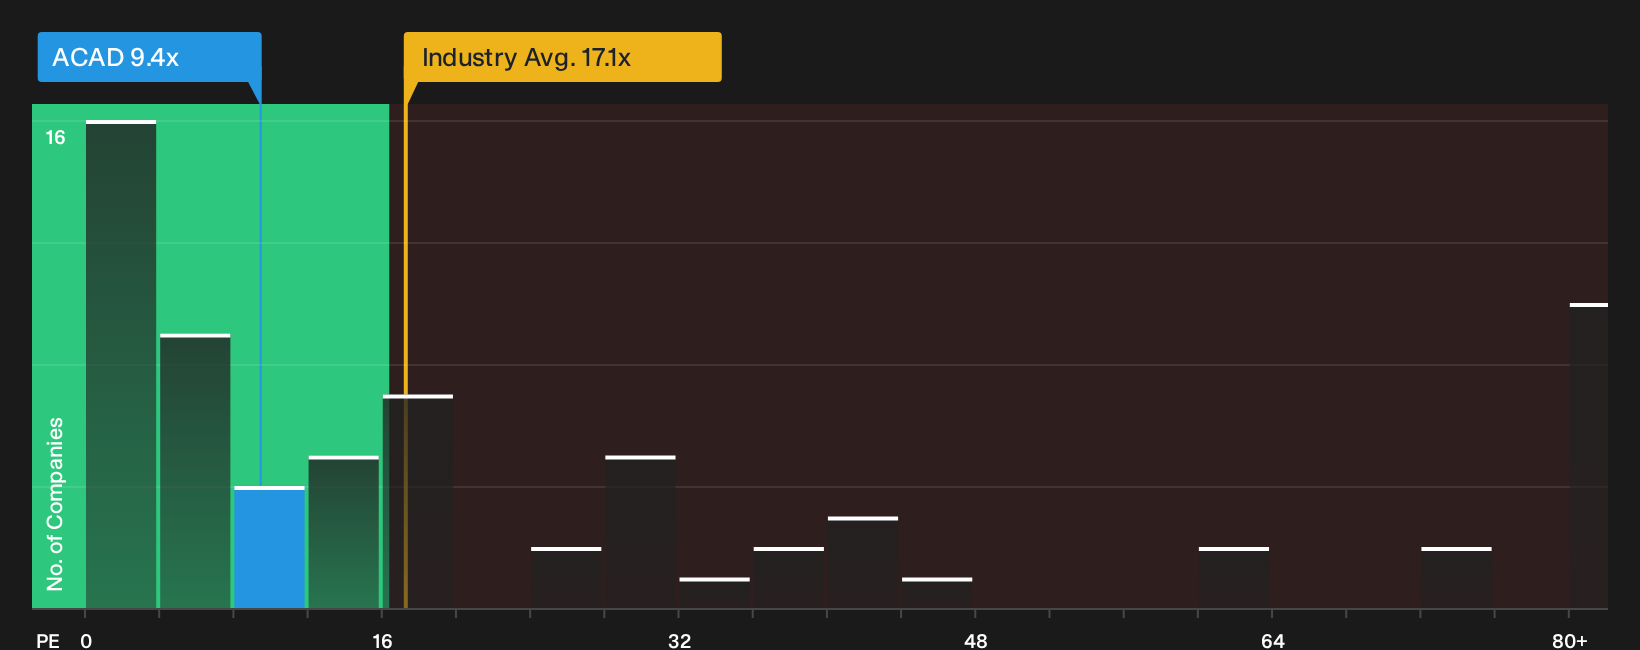Select the last bar before PE 16
1640x650 pixels.
pos(344,532)
